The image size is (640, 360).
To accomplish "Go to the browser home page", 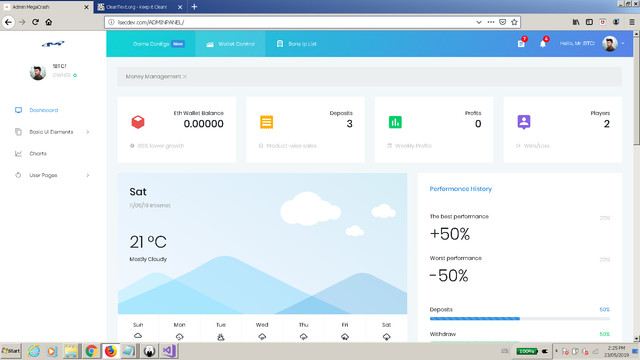I will coord(49,22).
